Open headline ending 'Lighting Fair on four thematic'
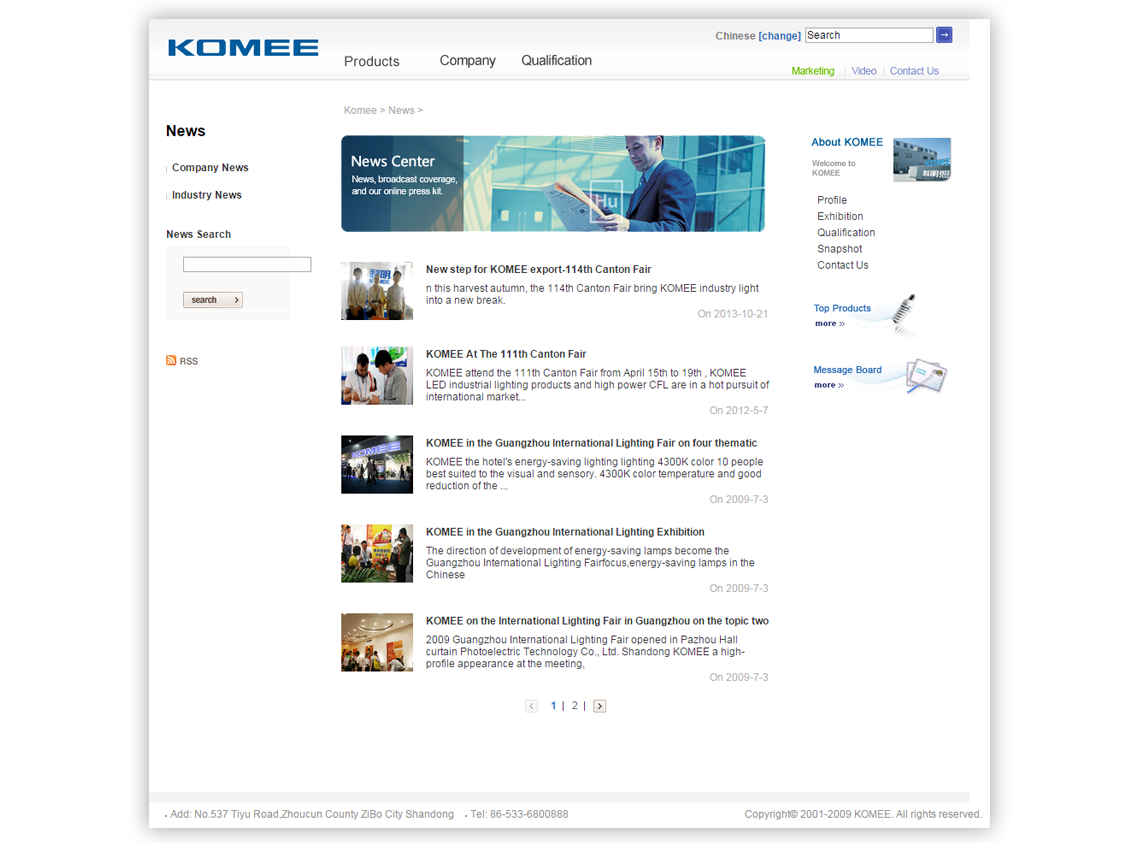Image resolution: width=1133 pixels, height=843 pixels. [591, 443]
